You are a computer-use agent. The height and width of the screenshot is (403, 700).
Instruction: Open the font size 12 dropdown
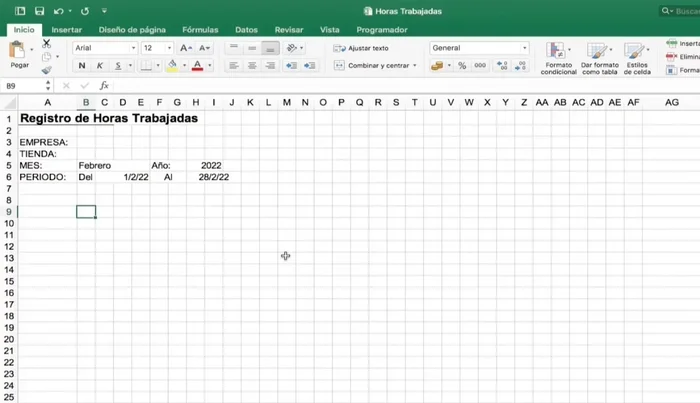157,48
